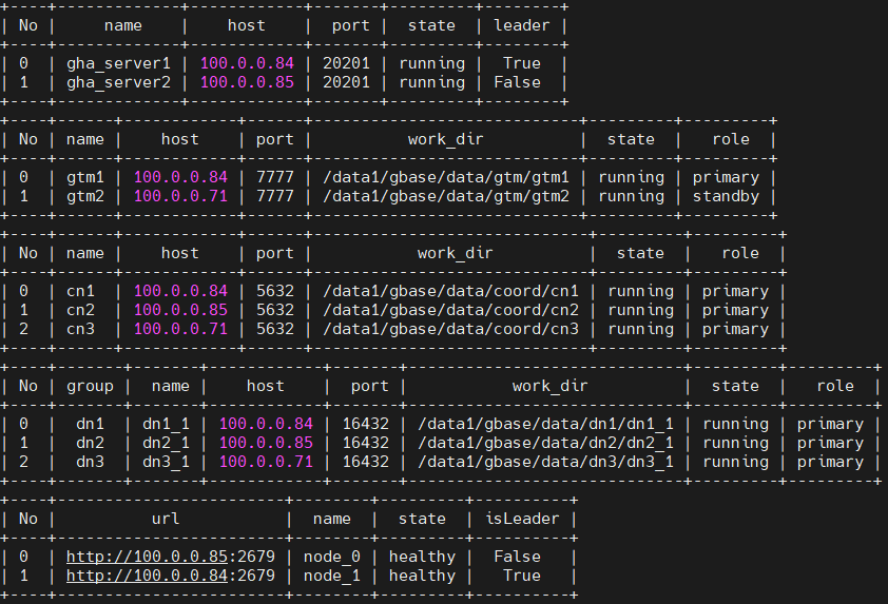Click the isLeader True value for node_1
Screen dimensions: 889x605
click(x=516, y=576)
